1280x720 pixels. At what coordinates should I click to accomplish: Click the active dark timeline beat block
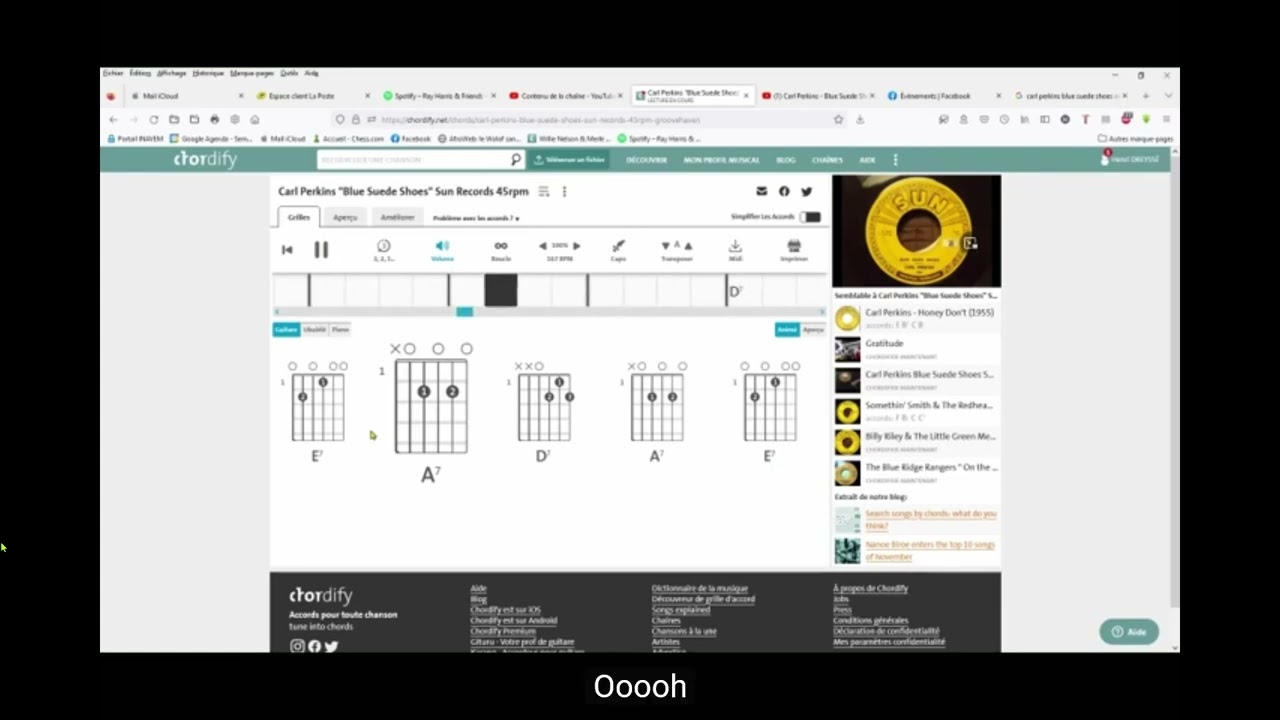(501, 290)
